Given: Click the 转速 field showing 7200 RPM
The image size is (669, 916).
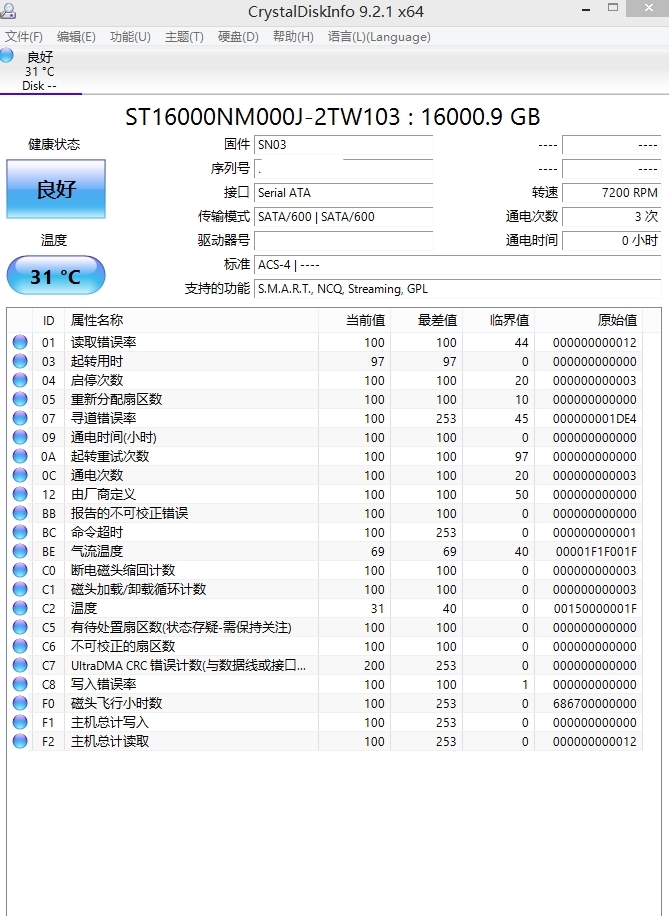Looking at the screenshot, I should tap(612, 193).
